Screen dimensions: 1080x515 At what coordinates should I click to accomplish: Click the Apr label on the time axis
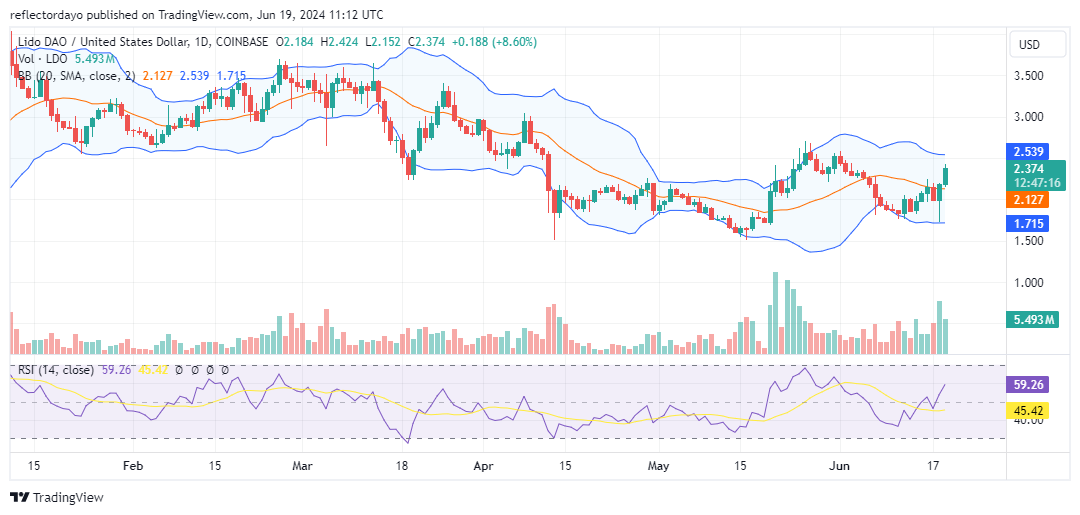click(x=483, y=465)
